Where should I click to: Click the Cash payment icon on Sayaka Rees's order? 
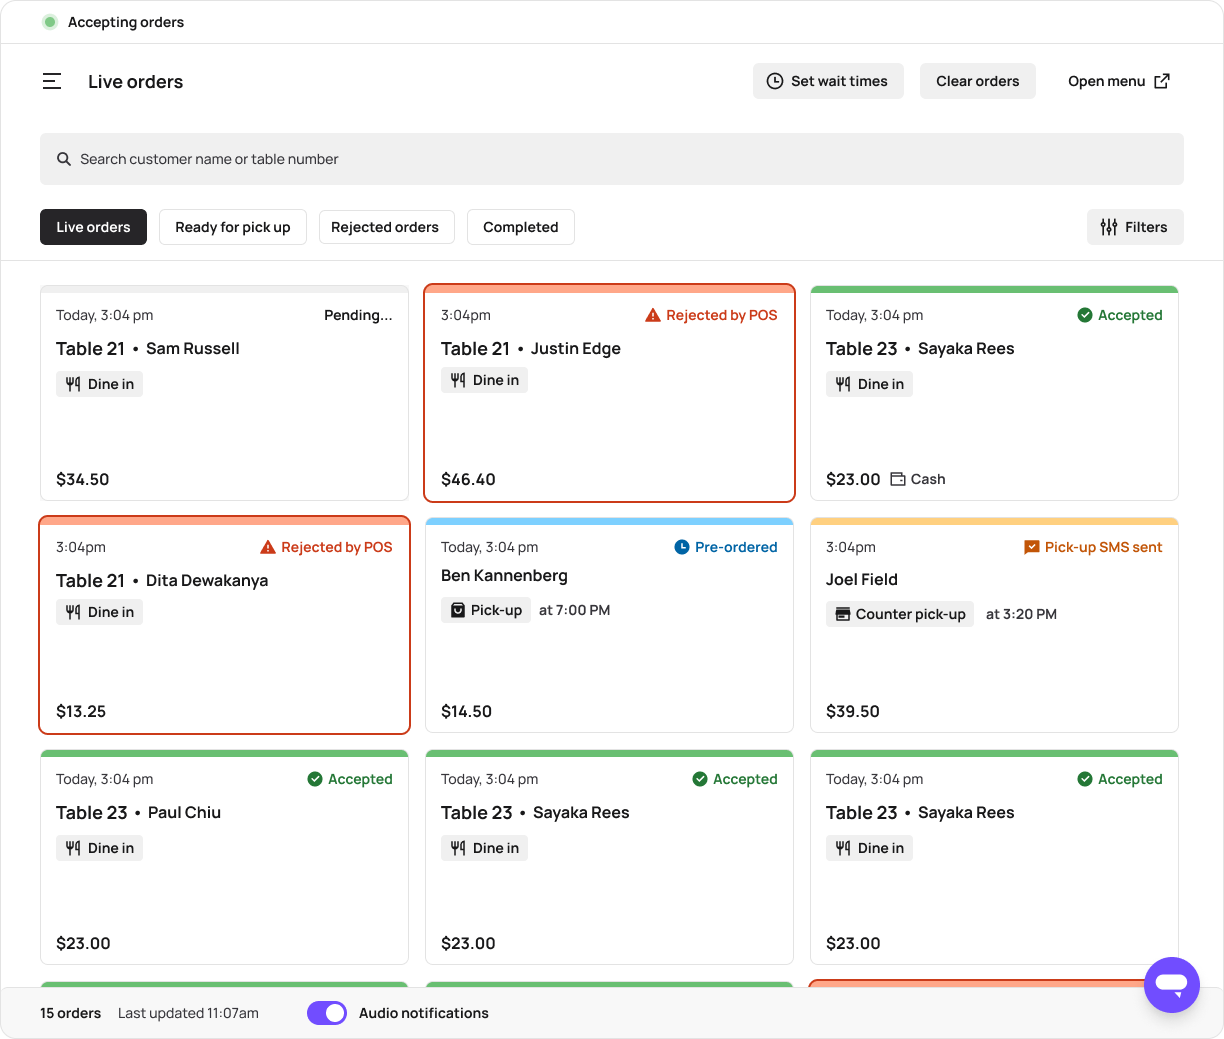pos(898,479)
